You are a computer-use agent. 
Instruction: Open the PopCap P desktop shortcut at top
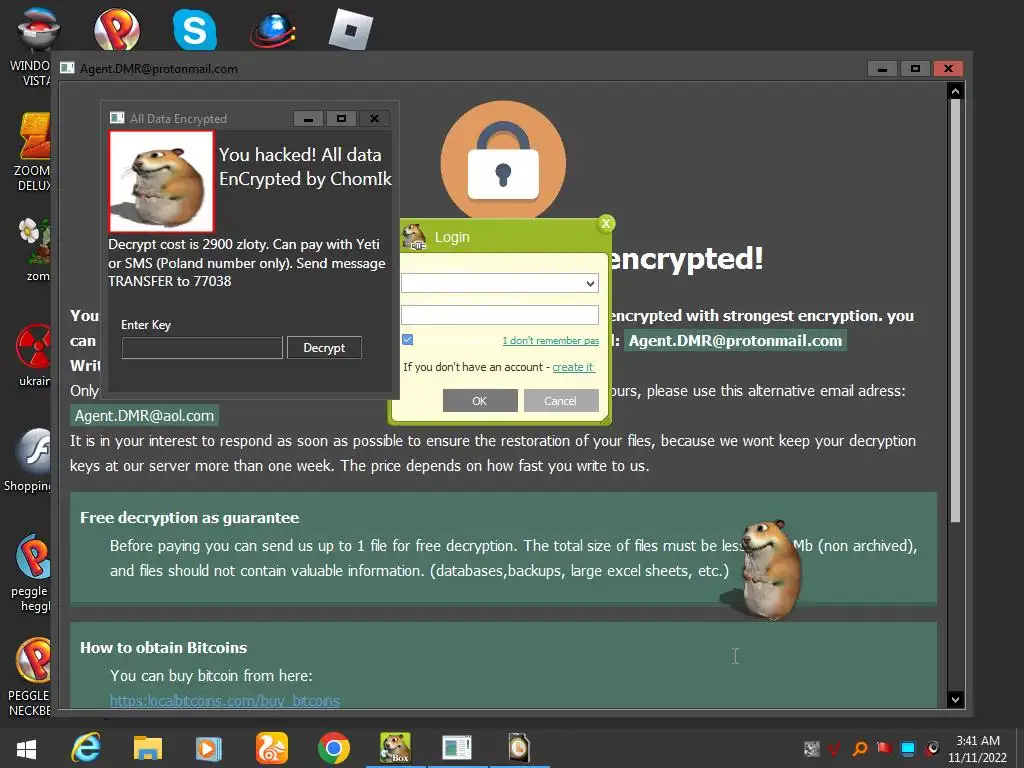coord(117,29)
